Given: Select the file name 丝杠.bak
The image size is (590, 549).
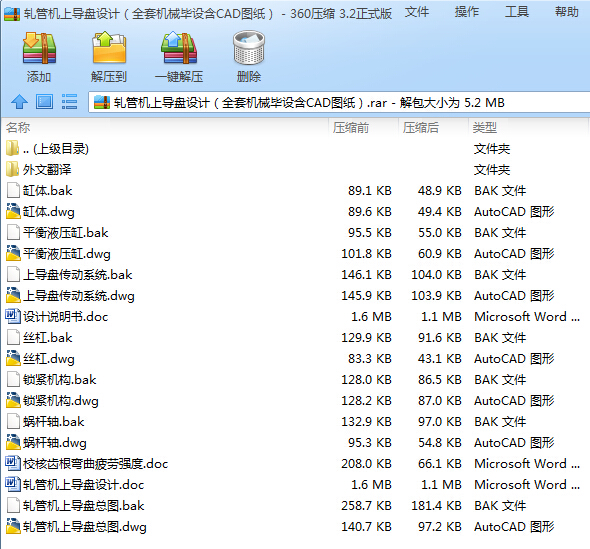Looking at the screenshot, I should pos(47,338).
